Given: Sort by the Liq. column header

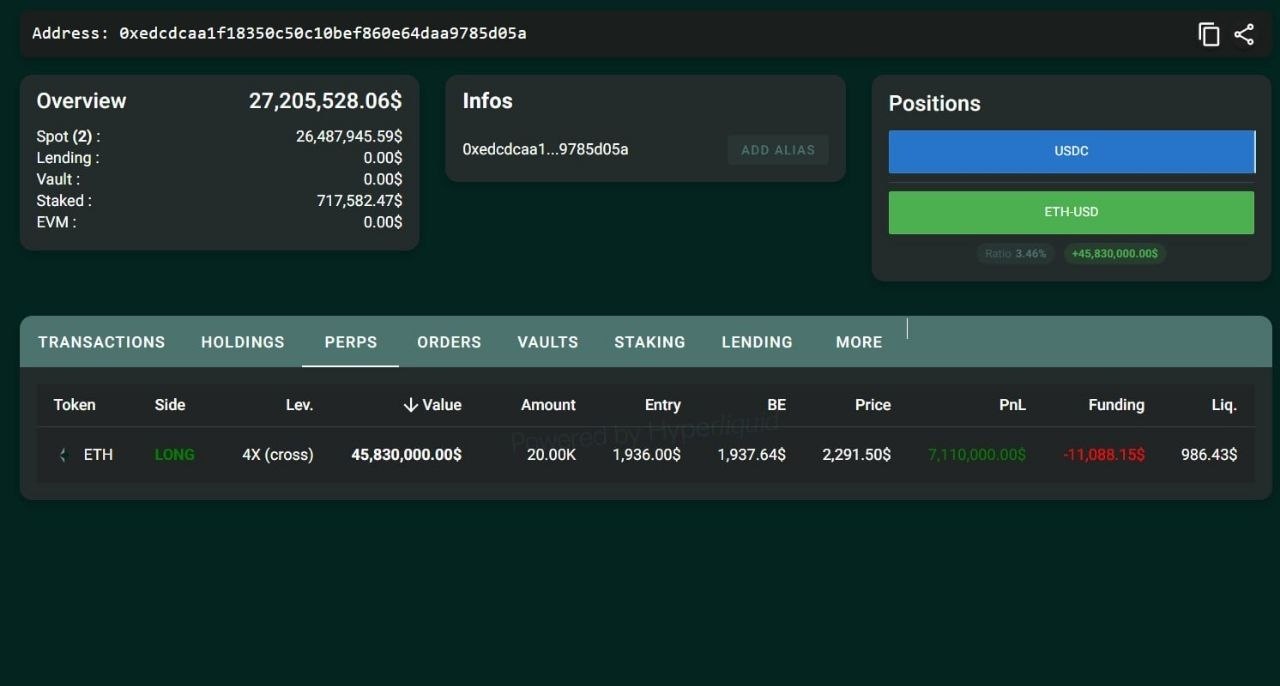Looking at the screenshot, I should (x=1224, y=405).
